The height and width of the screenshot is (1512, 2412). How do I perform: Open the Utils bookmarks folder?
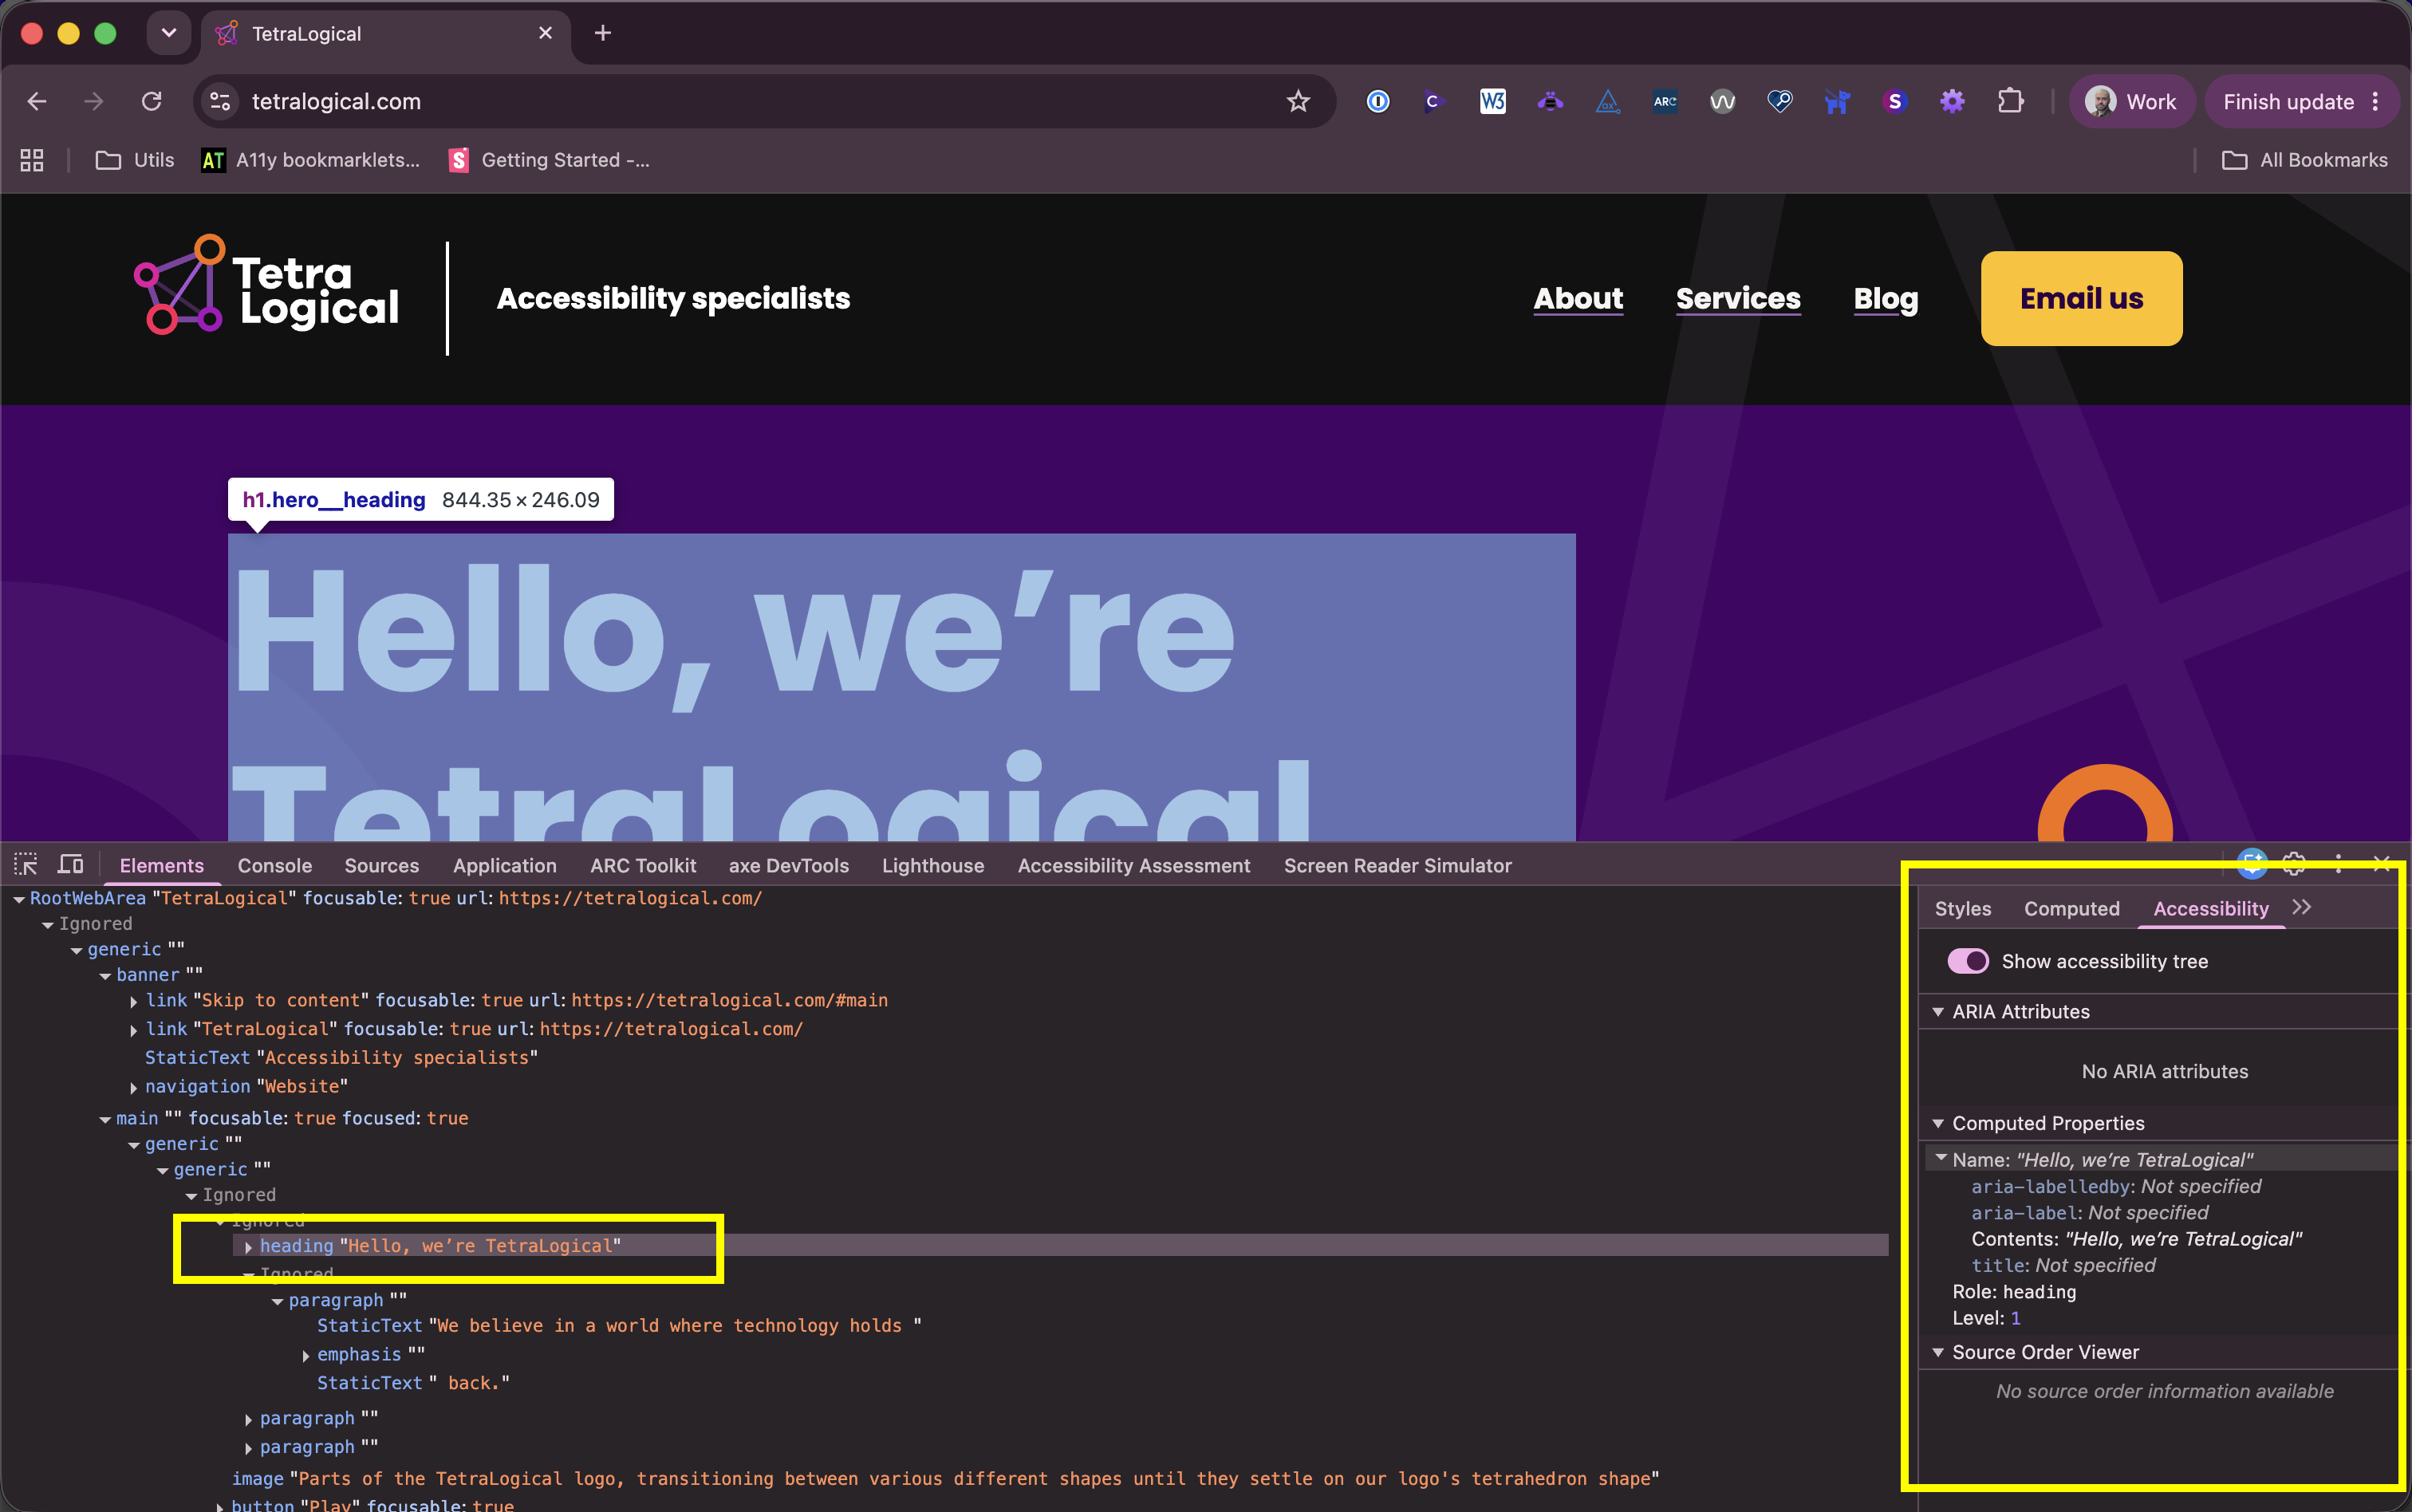[134, 160]
